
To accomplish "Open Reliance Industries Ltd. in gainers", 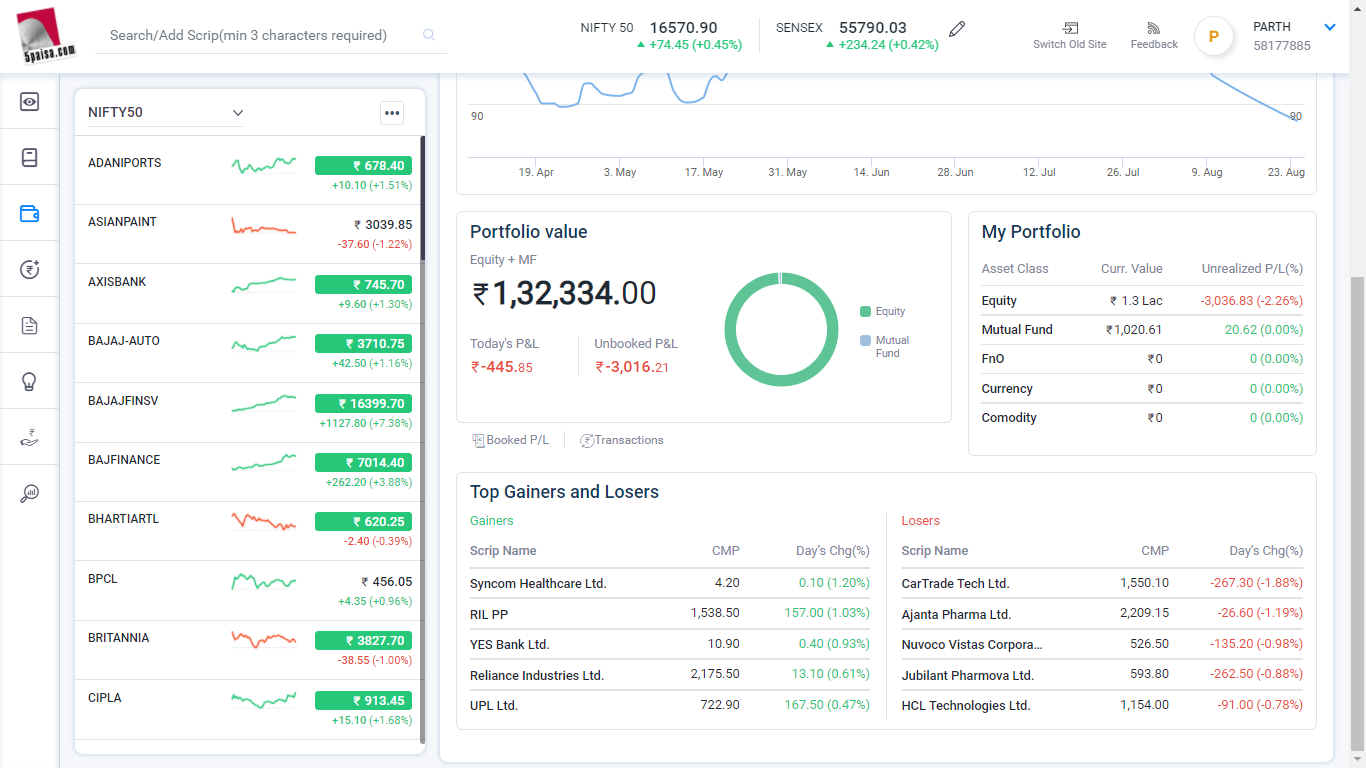I will 537,676.
